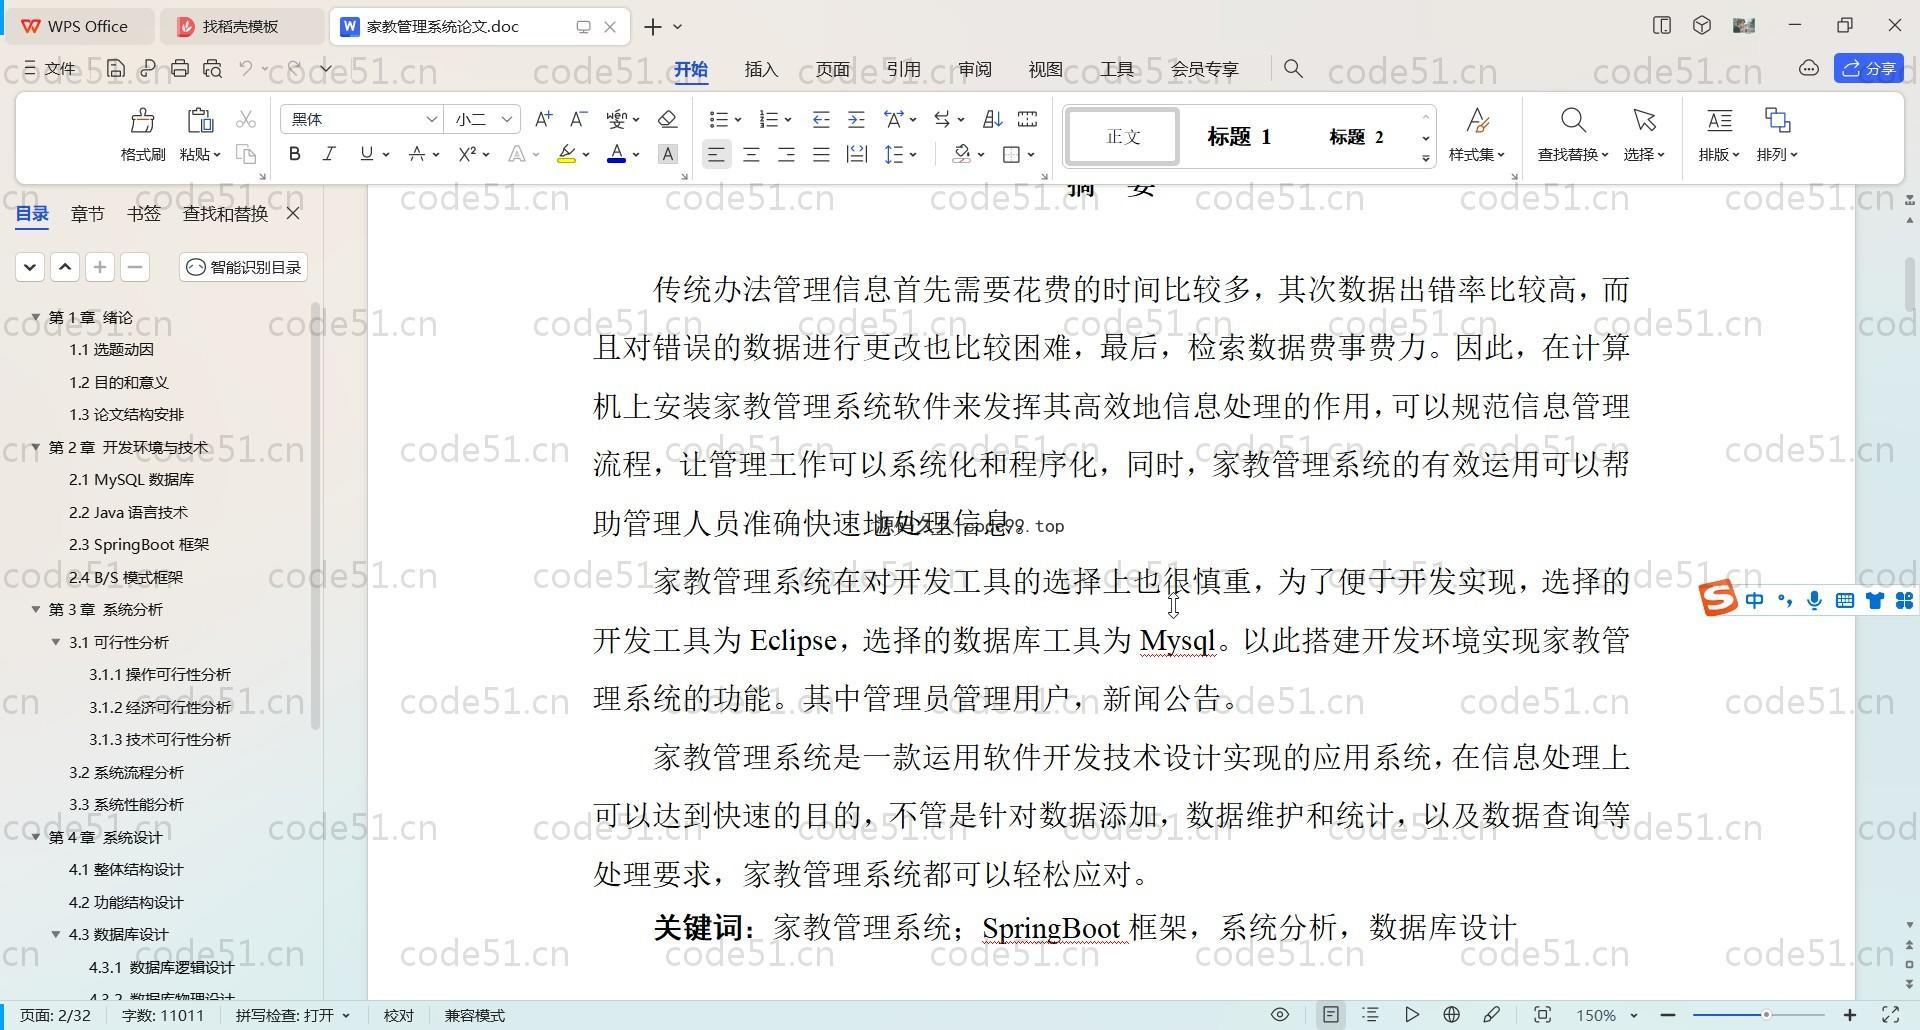Open the 审阅 ribbon tab

click(975, 69)
